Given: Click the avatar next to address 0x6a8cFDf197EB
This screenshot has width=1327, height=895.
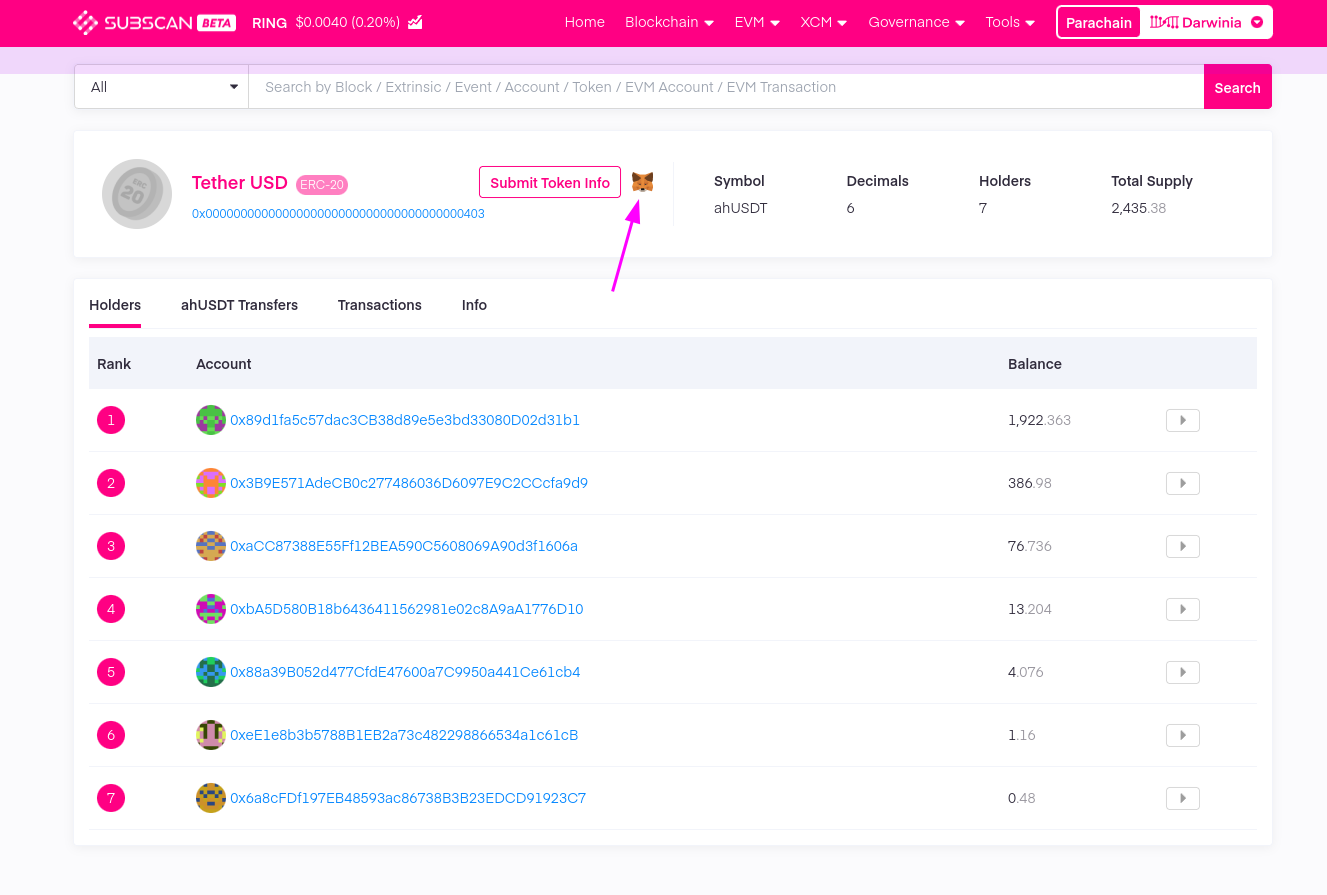Looking at the screenshot, I should click(210, 798).
